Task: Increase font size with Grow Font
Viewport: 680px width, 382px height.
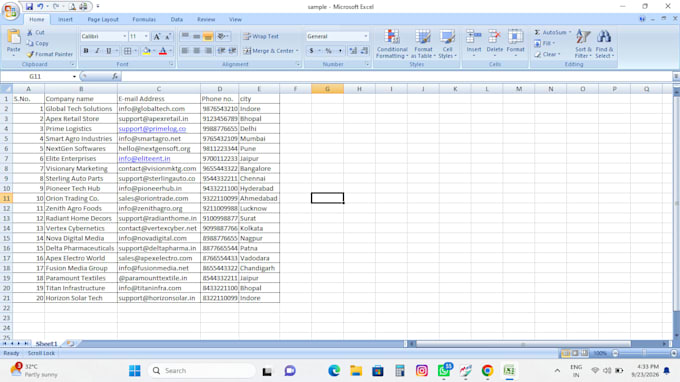Action: [157, 36]
